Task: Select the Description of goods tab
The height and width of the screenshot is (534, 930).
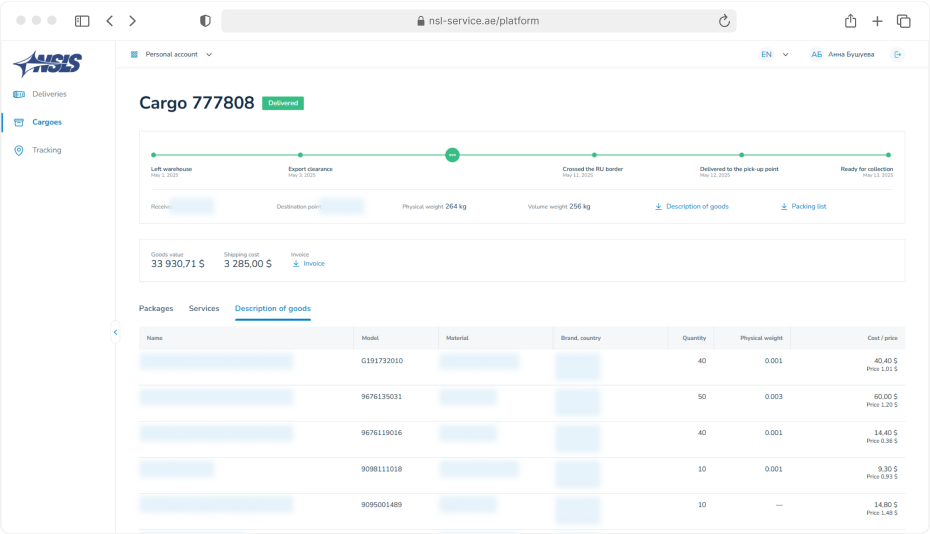Action: 273,309
